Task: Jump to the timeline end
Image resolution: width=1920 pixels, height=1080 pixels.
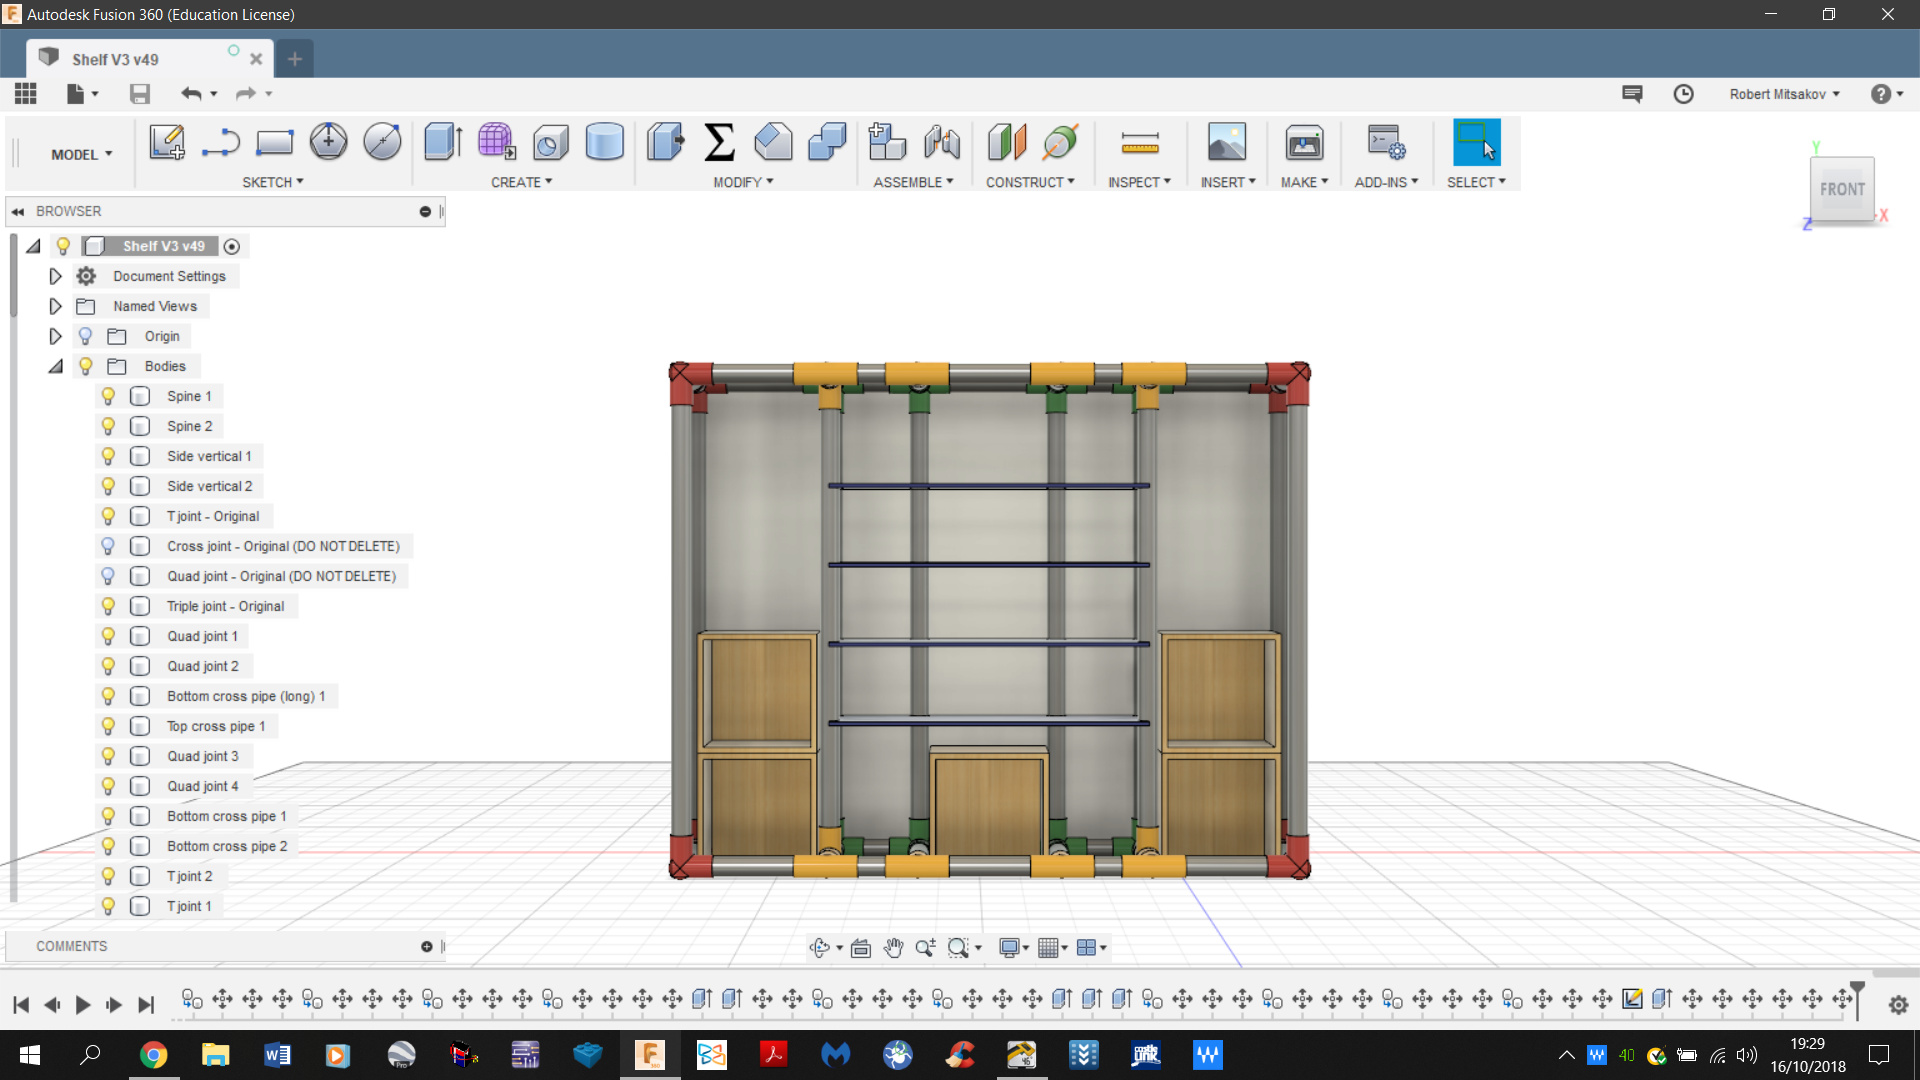Action: (x=146, y=1005)
